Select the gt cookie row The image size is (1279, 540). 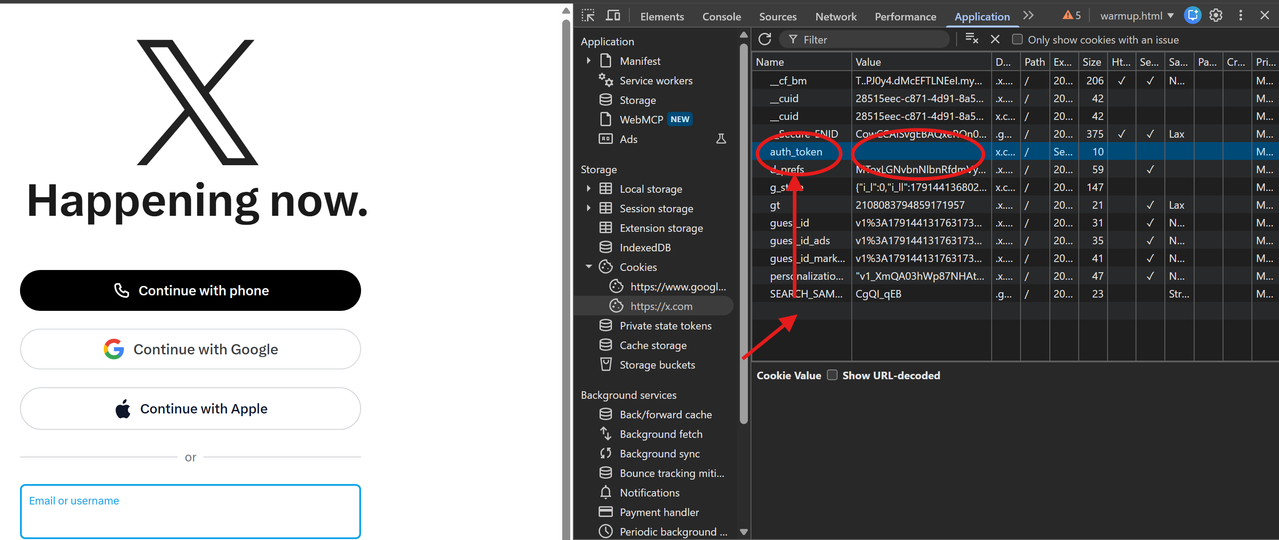pos(1015,205)
